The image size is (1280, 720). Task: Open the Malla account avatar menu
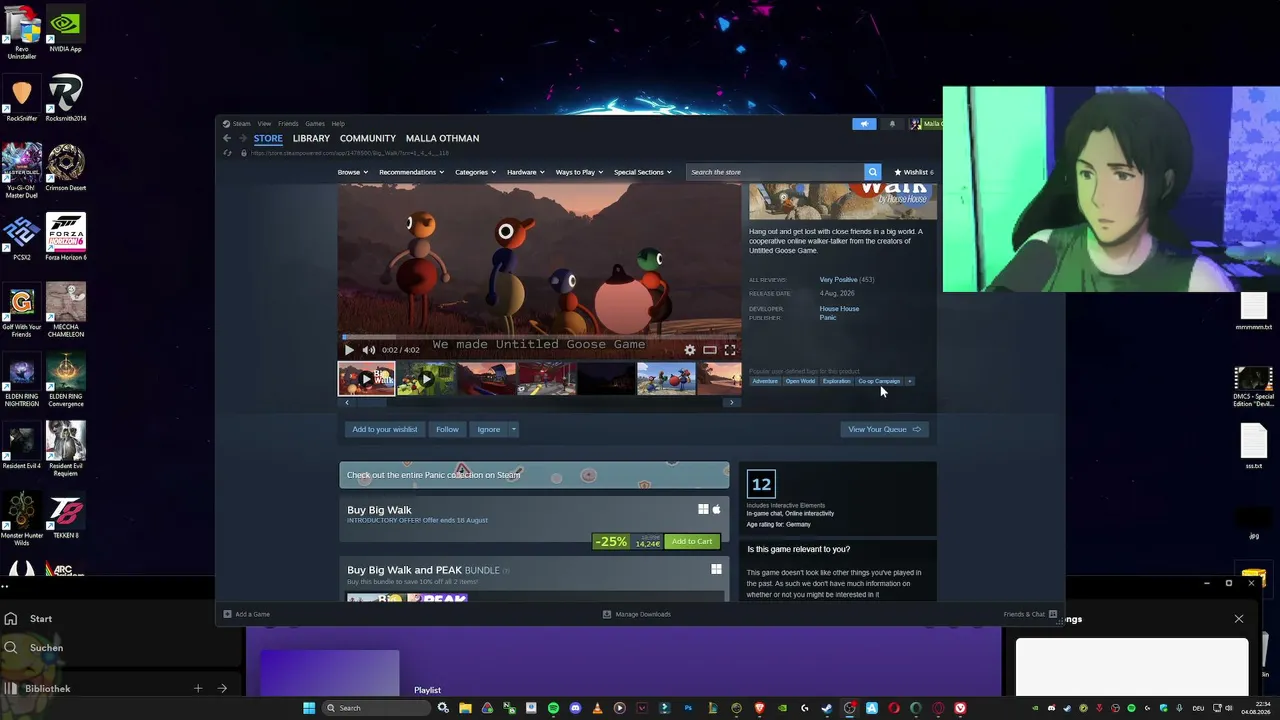(926, 124)
